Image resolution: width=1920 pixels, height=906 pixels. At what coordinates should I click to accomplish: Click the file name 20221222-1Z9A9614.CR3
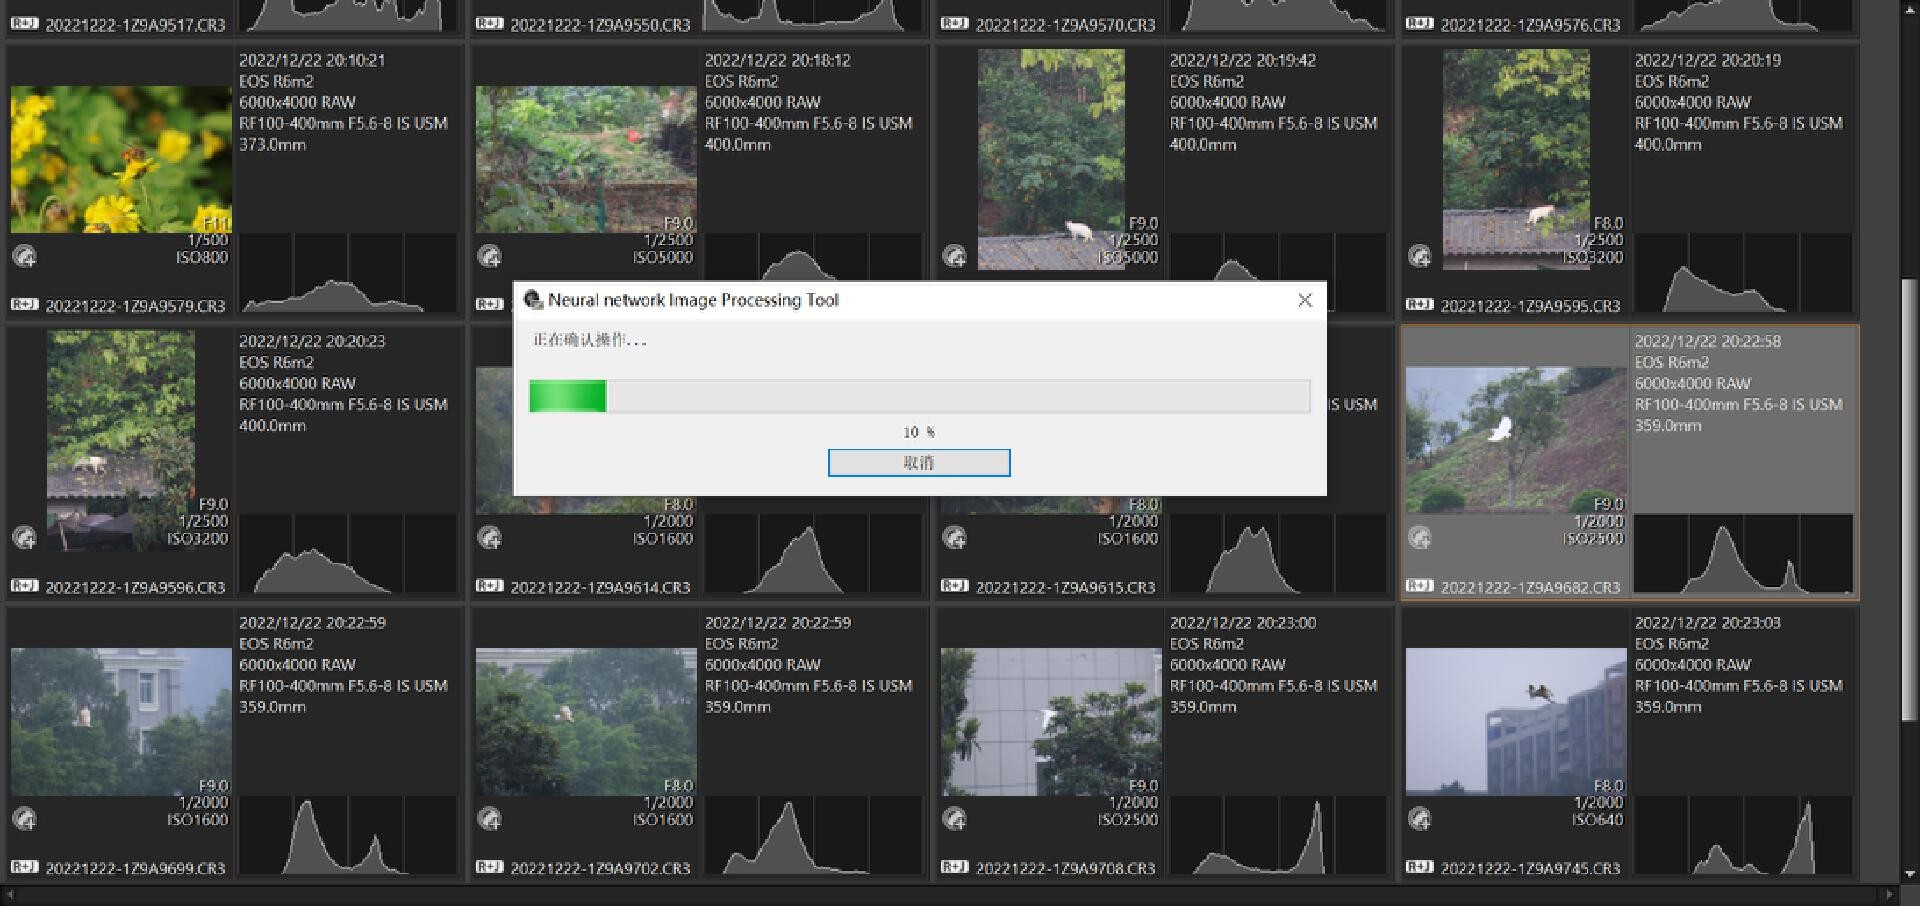click(x=600, y=587)
